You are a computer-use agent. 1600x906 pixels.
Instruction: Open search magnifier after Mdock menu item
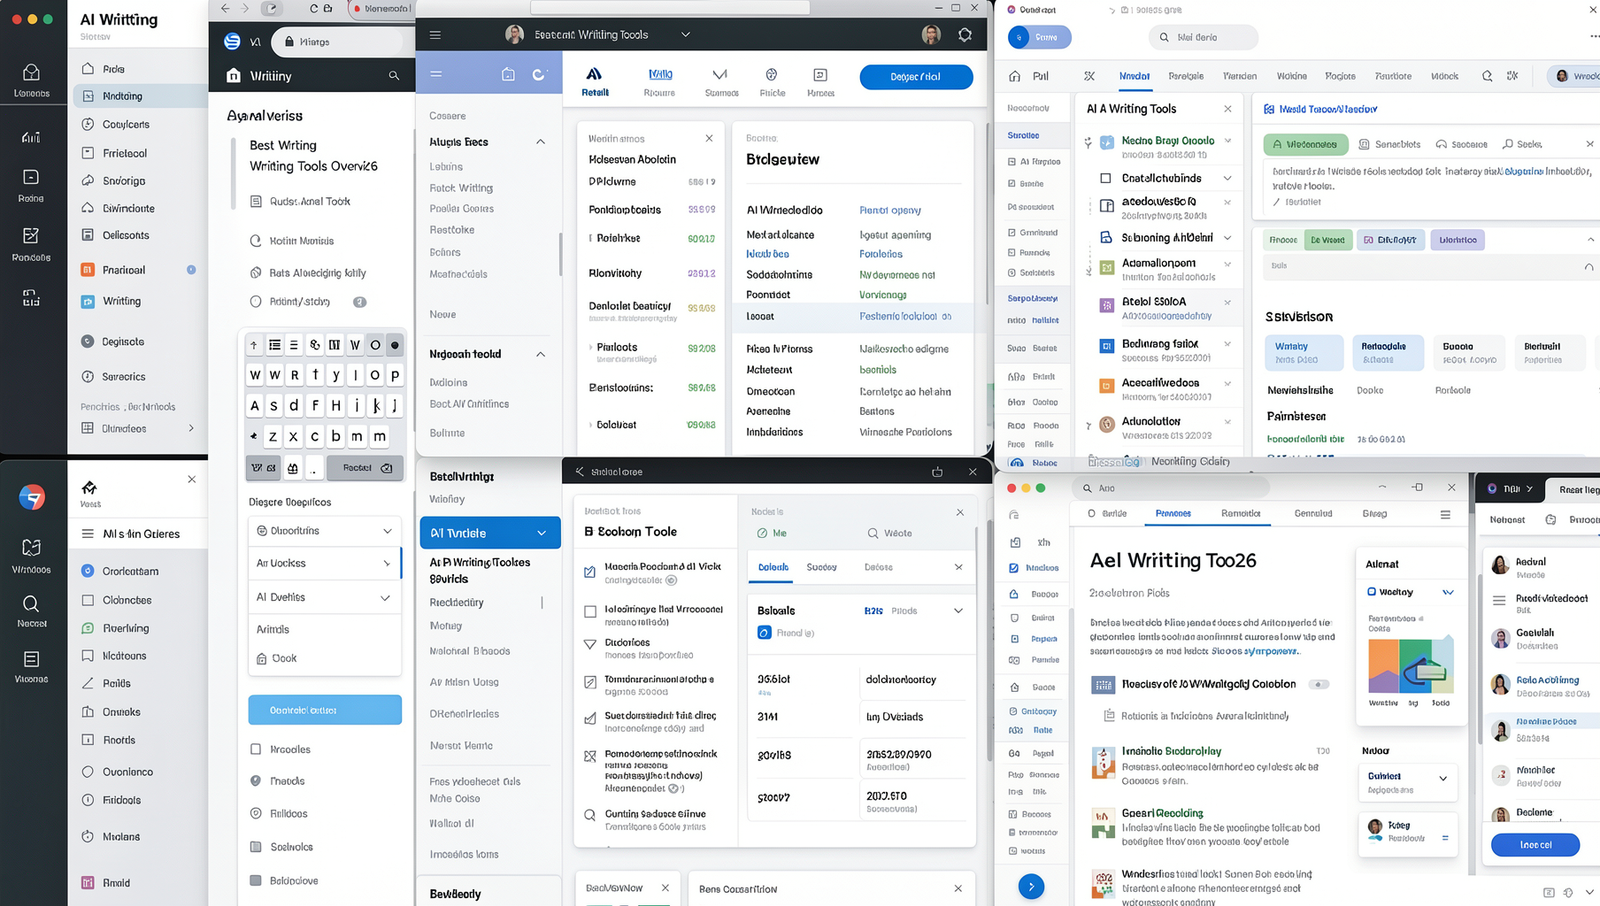coord(1487,76)
